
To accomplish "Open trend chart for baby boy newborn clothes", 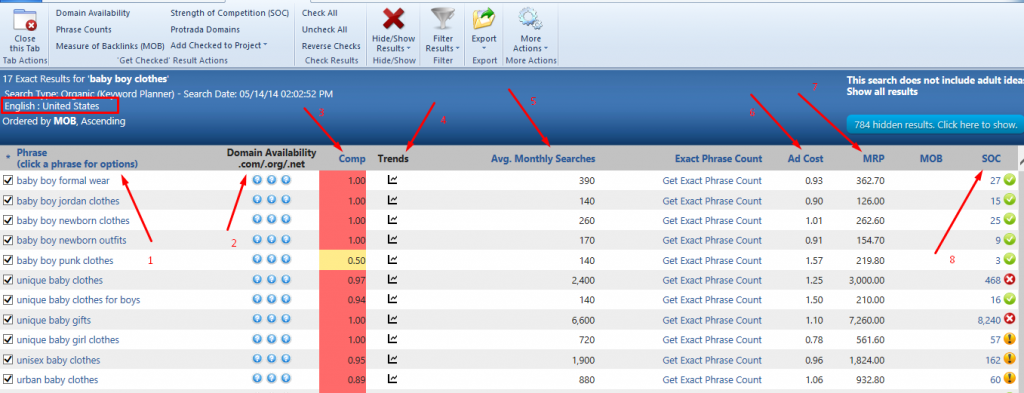I will point(392,220).
